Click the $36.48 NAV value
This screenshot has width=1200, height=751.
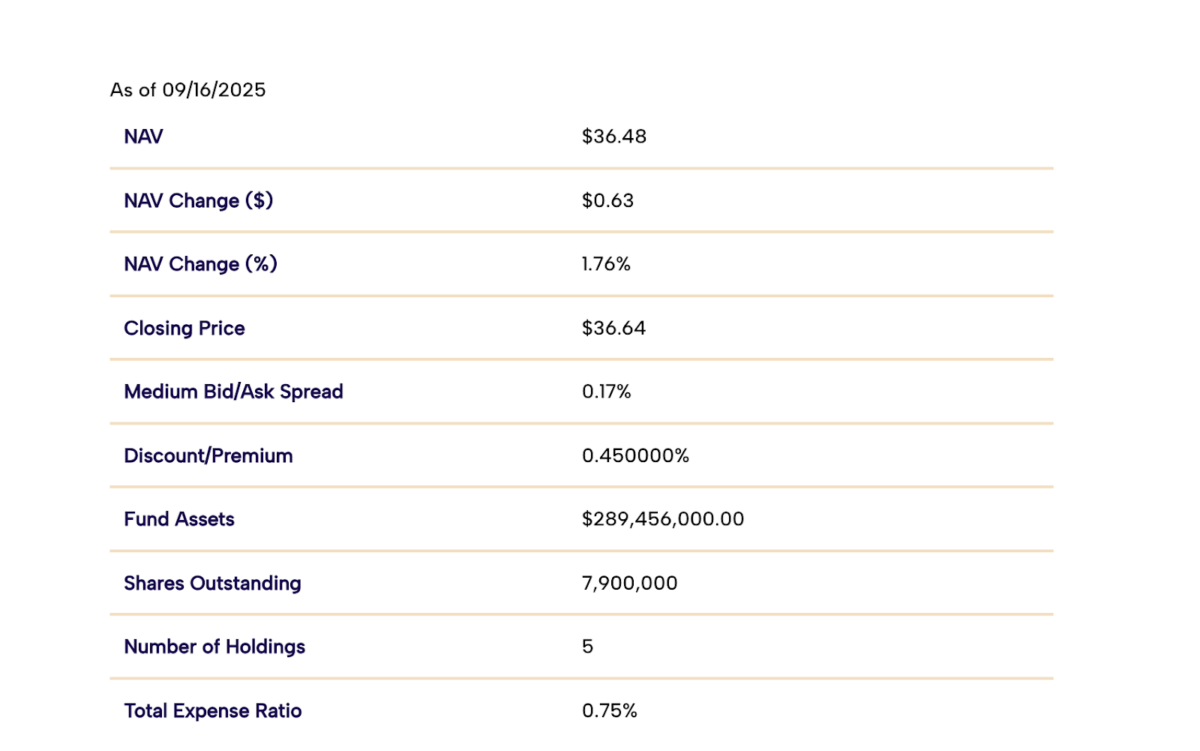(614, 136)
